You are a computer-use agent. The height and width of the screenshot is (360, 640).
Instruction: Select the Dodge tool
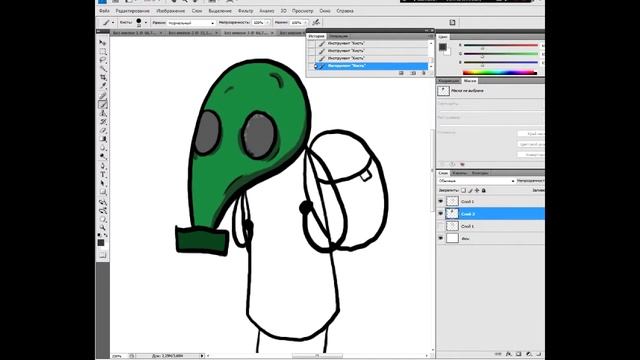102,156
